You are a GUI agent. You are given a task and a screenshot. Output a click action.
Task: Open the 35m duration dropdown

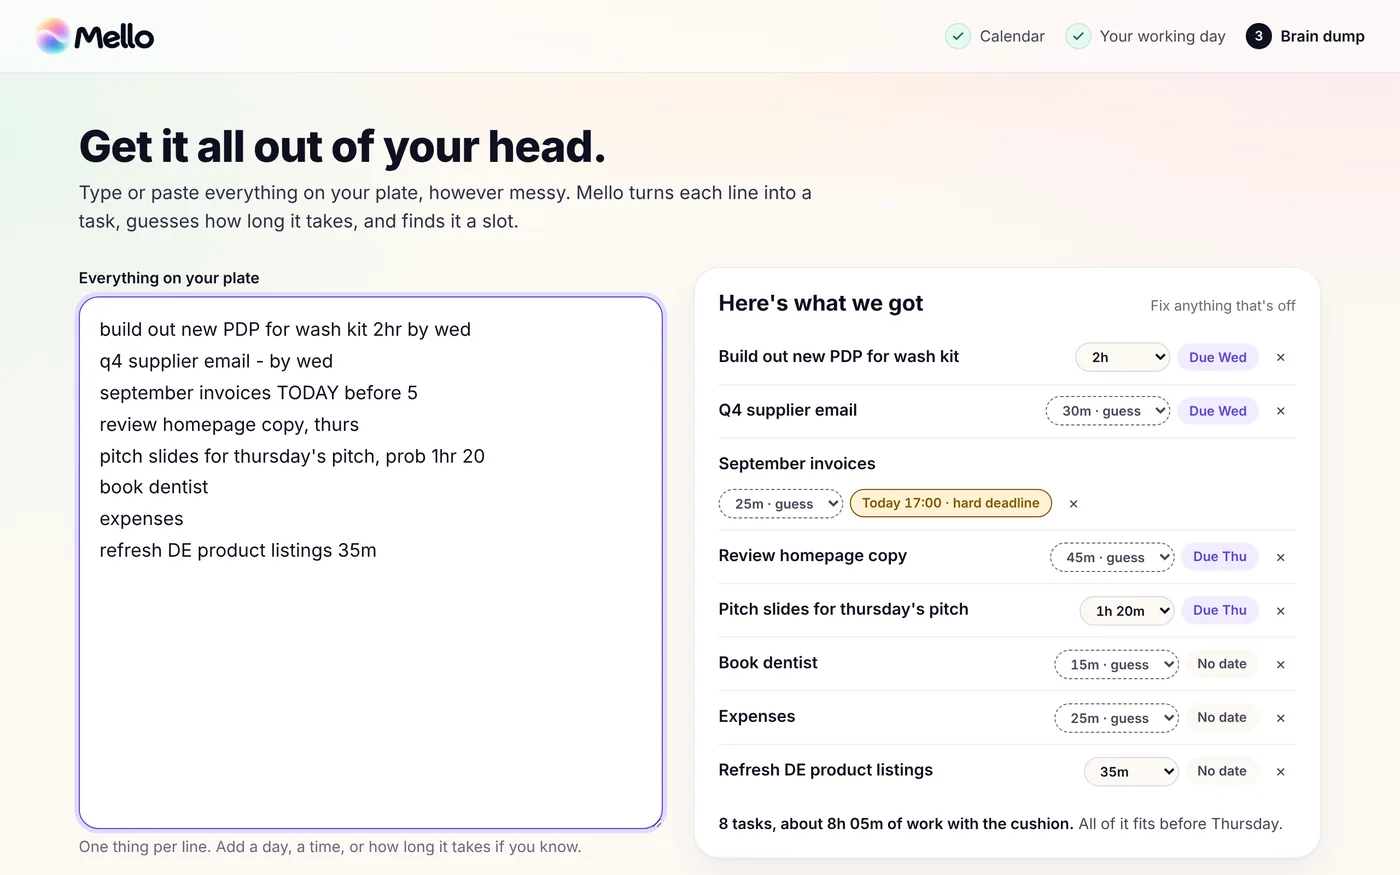pos(1131,771)
